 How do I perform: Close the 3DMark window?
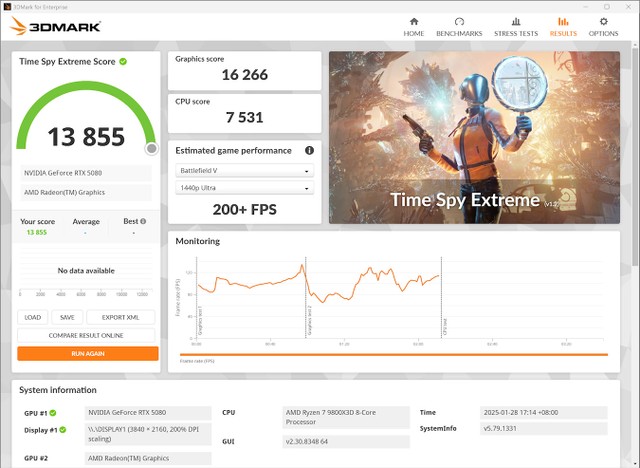pos(629,7)
